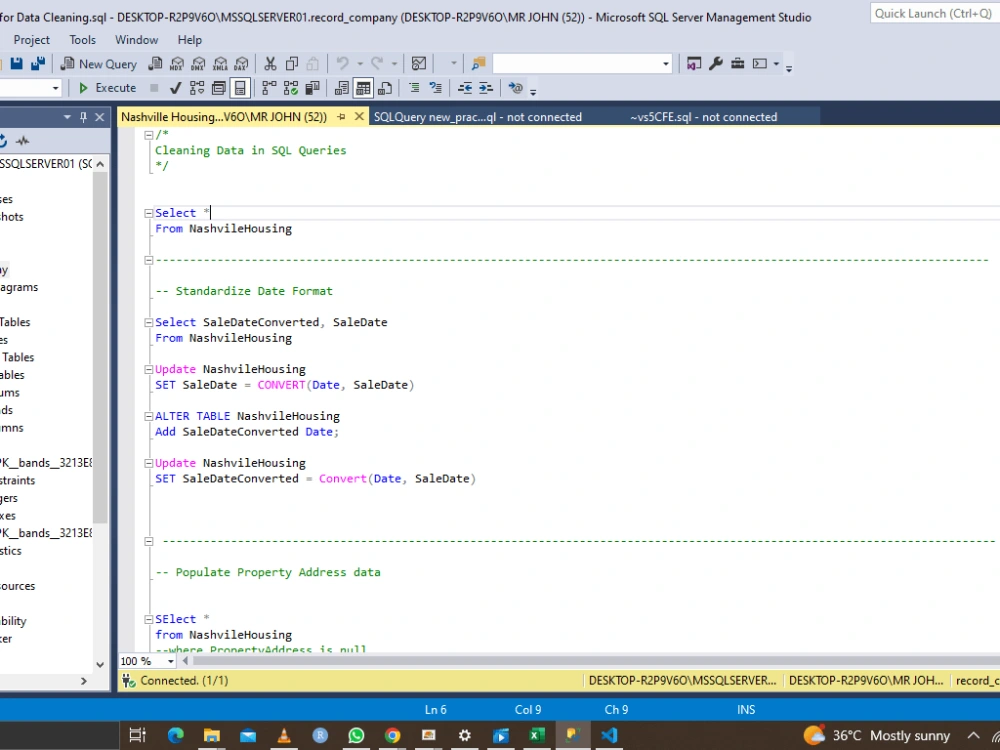The image size is (1000, 750).
Task: Open Analysis Services DAX Query icon
Action: click(241, 63)
